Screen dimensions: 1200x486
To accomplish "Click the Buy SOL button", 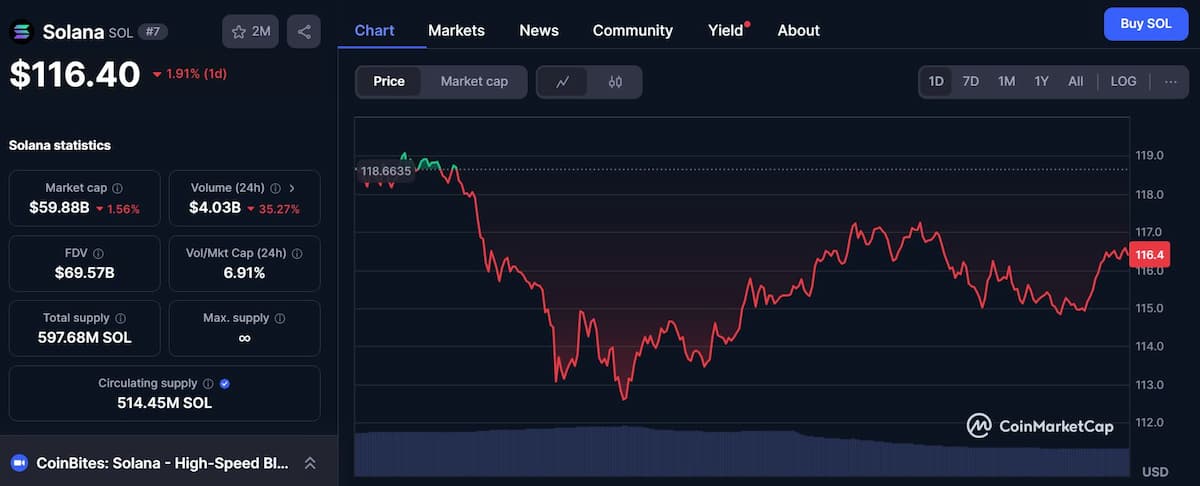I will point(1145,23).
